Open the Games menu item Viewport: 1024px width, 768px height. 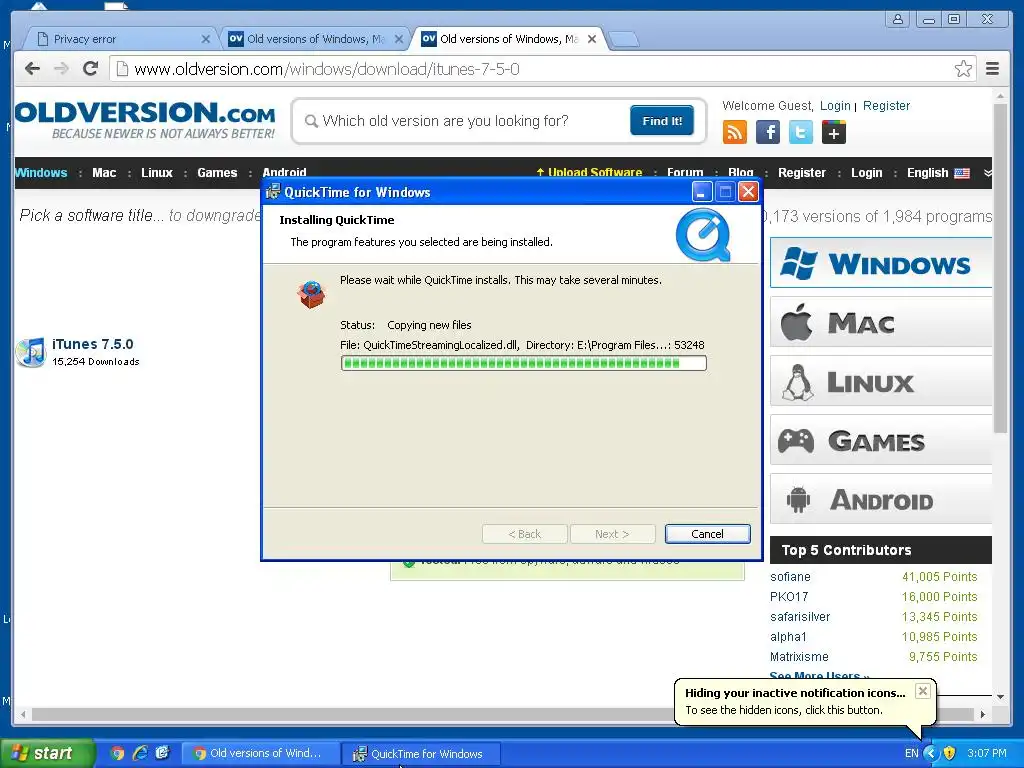[x=217, y=172]
